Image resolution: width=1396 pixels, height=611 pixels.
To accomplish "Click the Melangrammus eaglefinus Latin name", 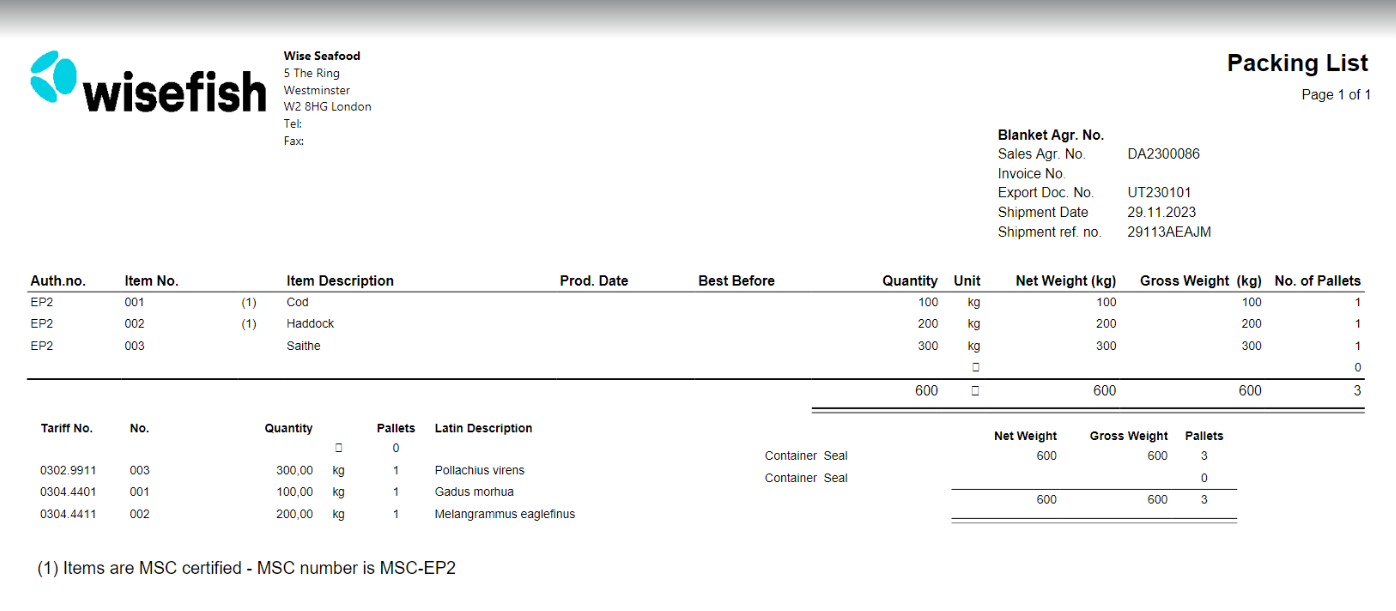I will click(504, 514).
